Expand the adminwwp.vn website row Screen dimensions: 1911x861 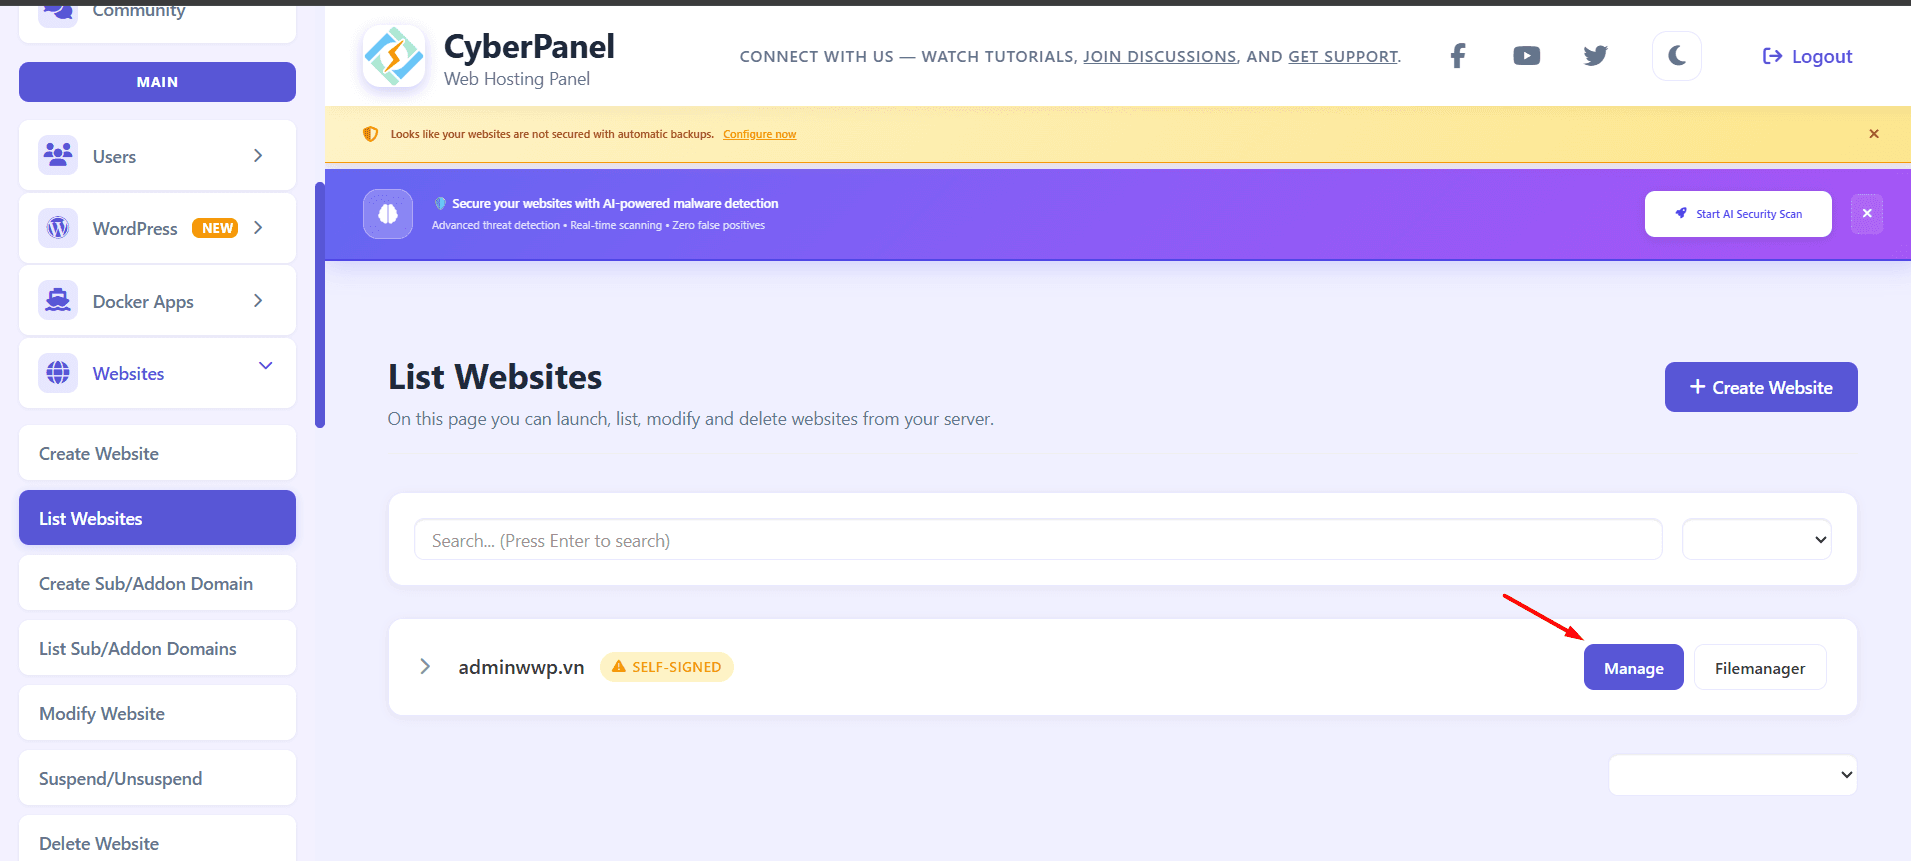425,667
